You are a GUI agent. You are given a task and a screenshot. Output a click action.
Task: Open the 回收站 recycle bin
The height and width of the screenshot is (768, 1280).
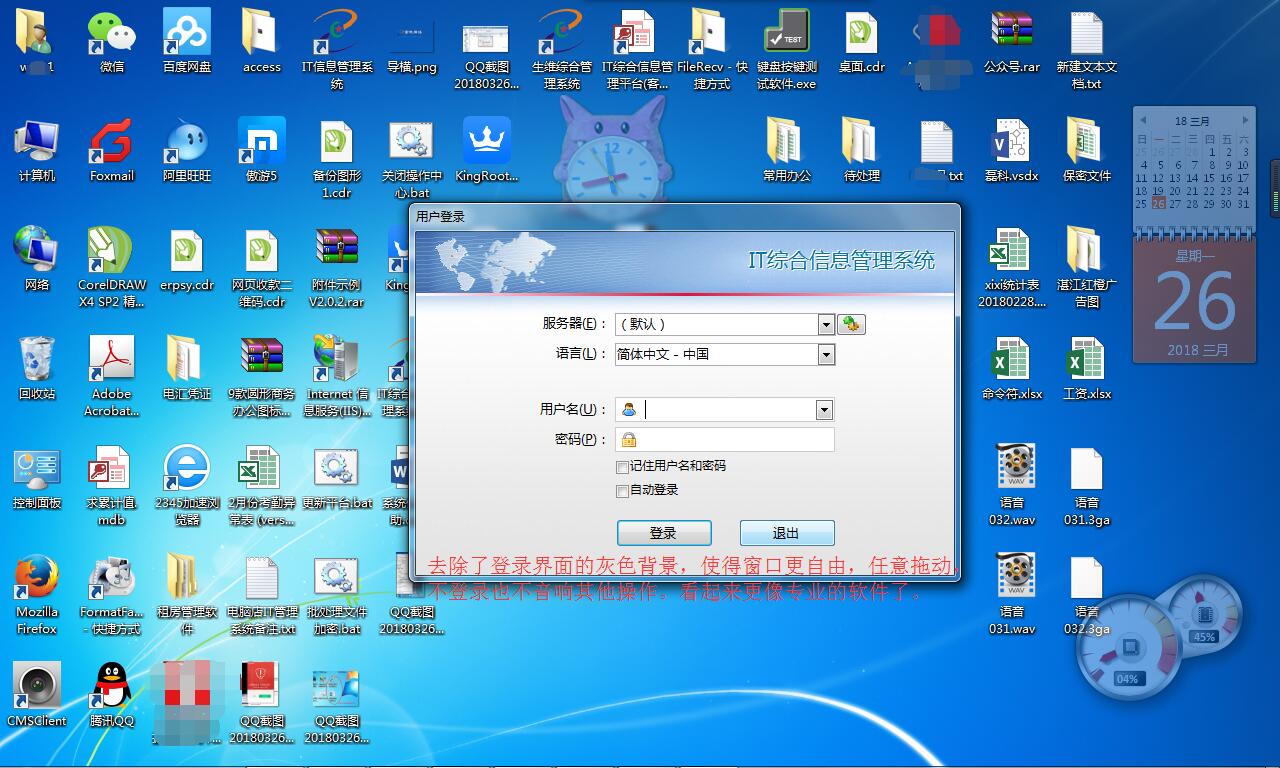coord(37,369)
